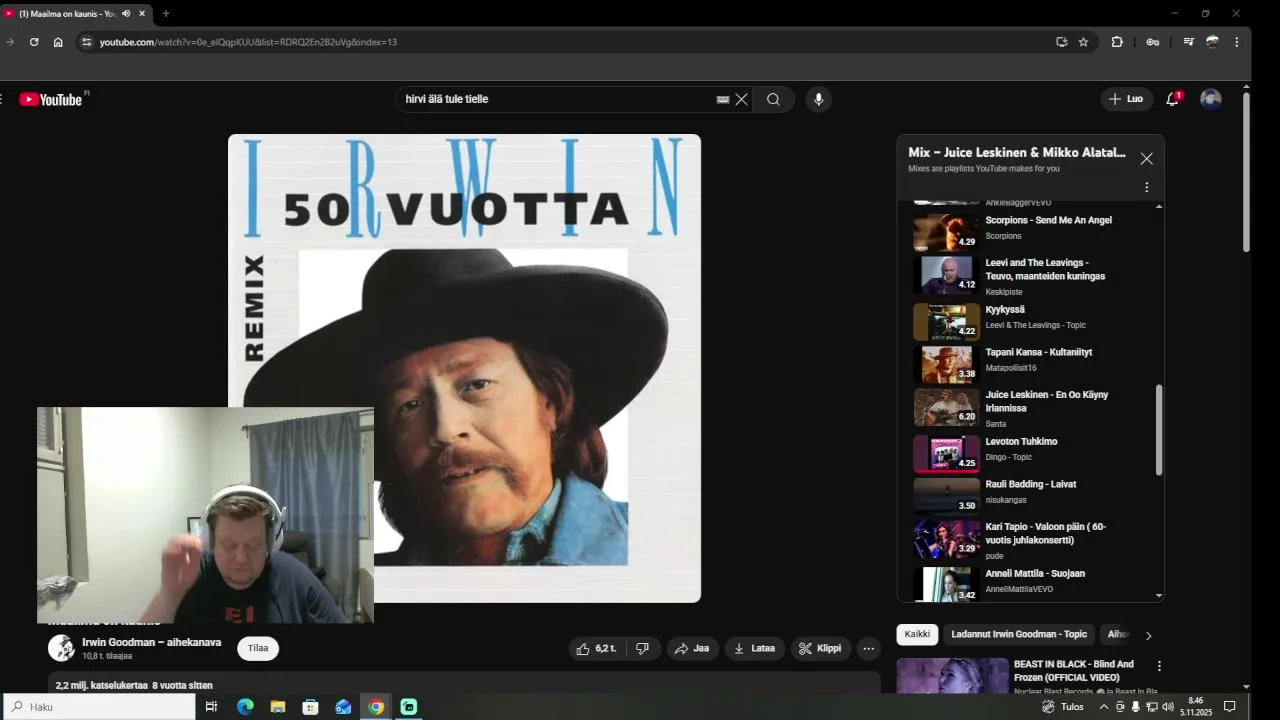Screen dimensions: 1280x720
Task: Select the Kaikki filter chip
Action: click(917, 634)
